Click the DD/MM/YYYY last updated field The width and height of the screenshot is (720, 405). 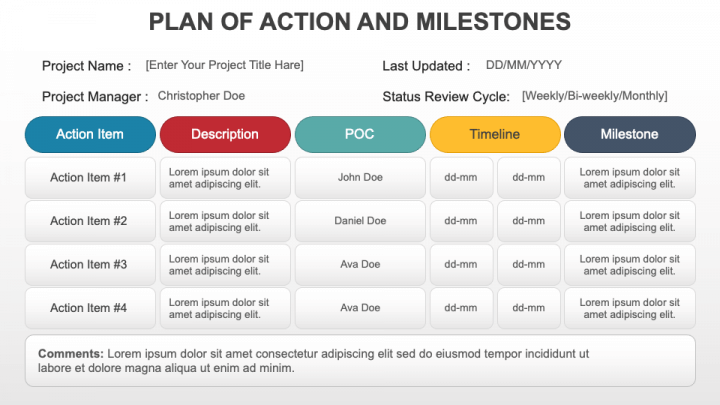coord(524,65)
